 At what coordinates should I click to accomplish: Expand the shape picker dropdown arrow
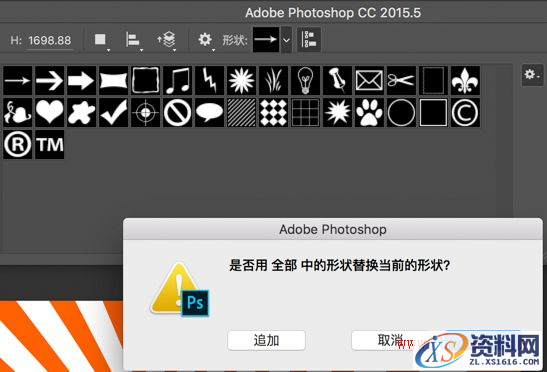click(286, 40)
